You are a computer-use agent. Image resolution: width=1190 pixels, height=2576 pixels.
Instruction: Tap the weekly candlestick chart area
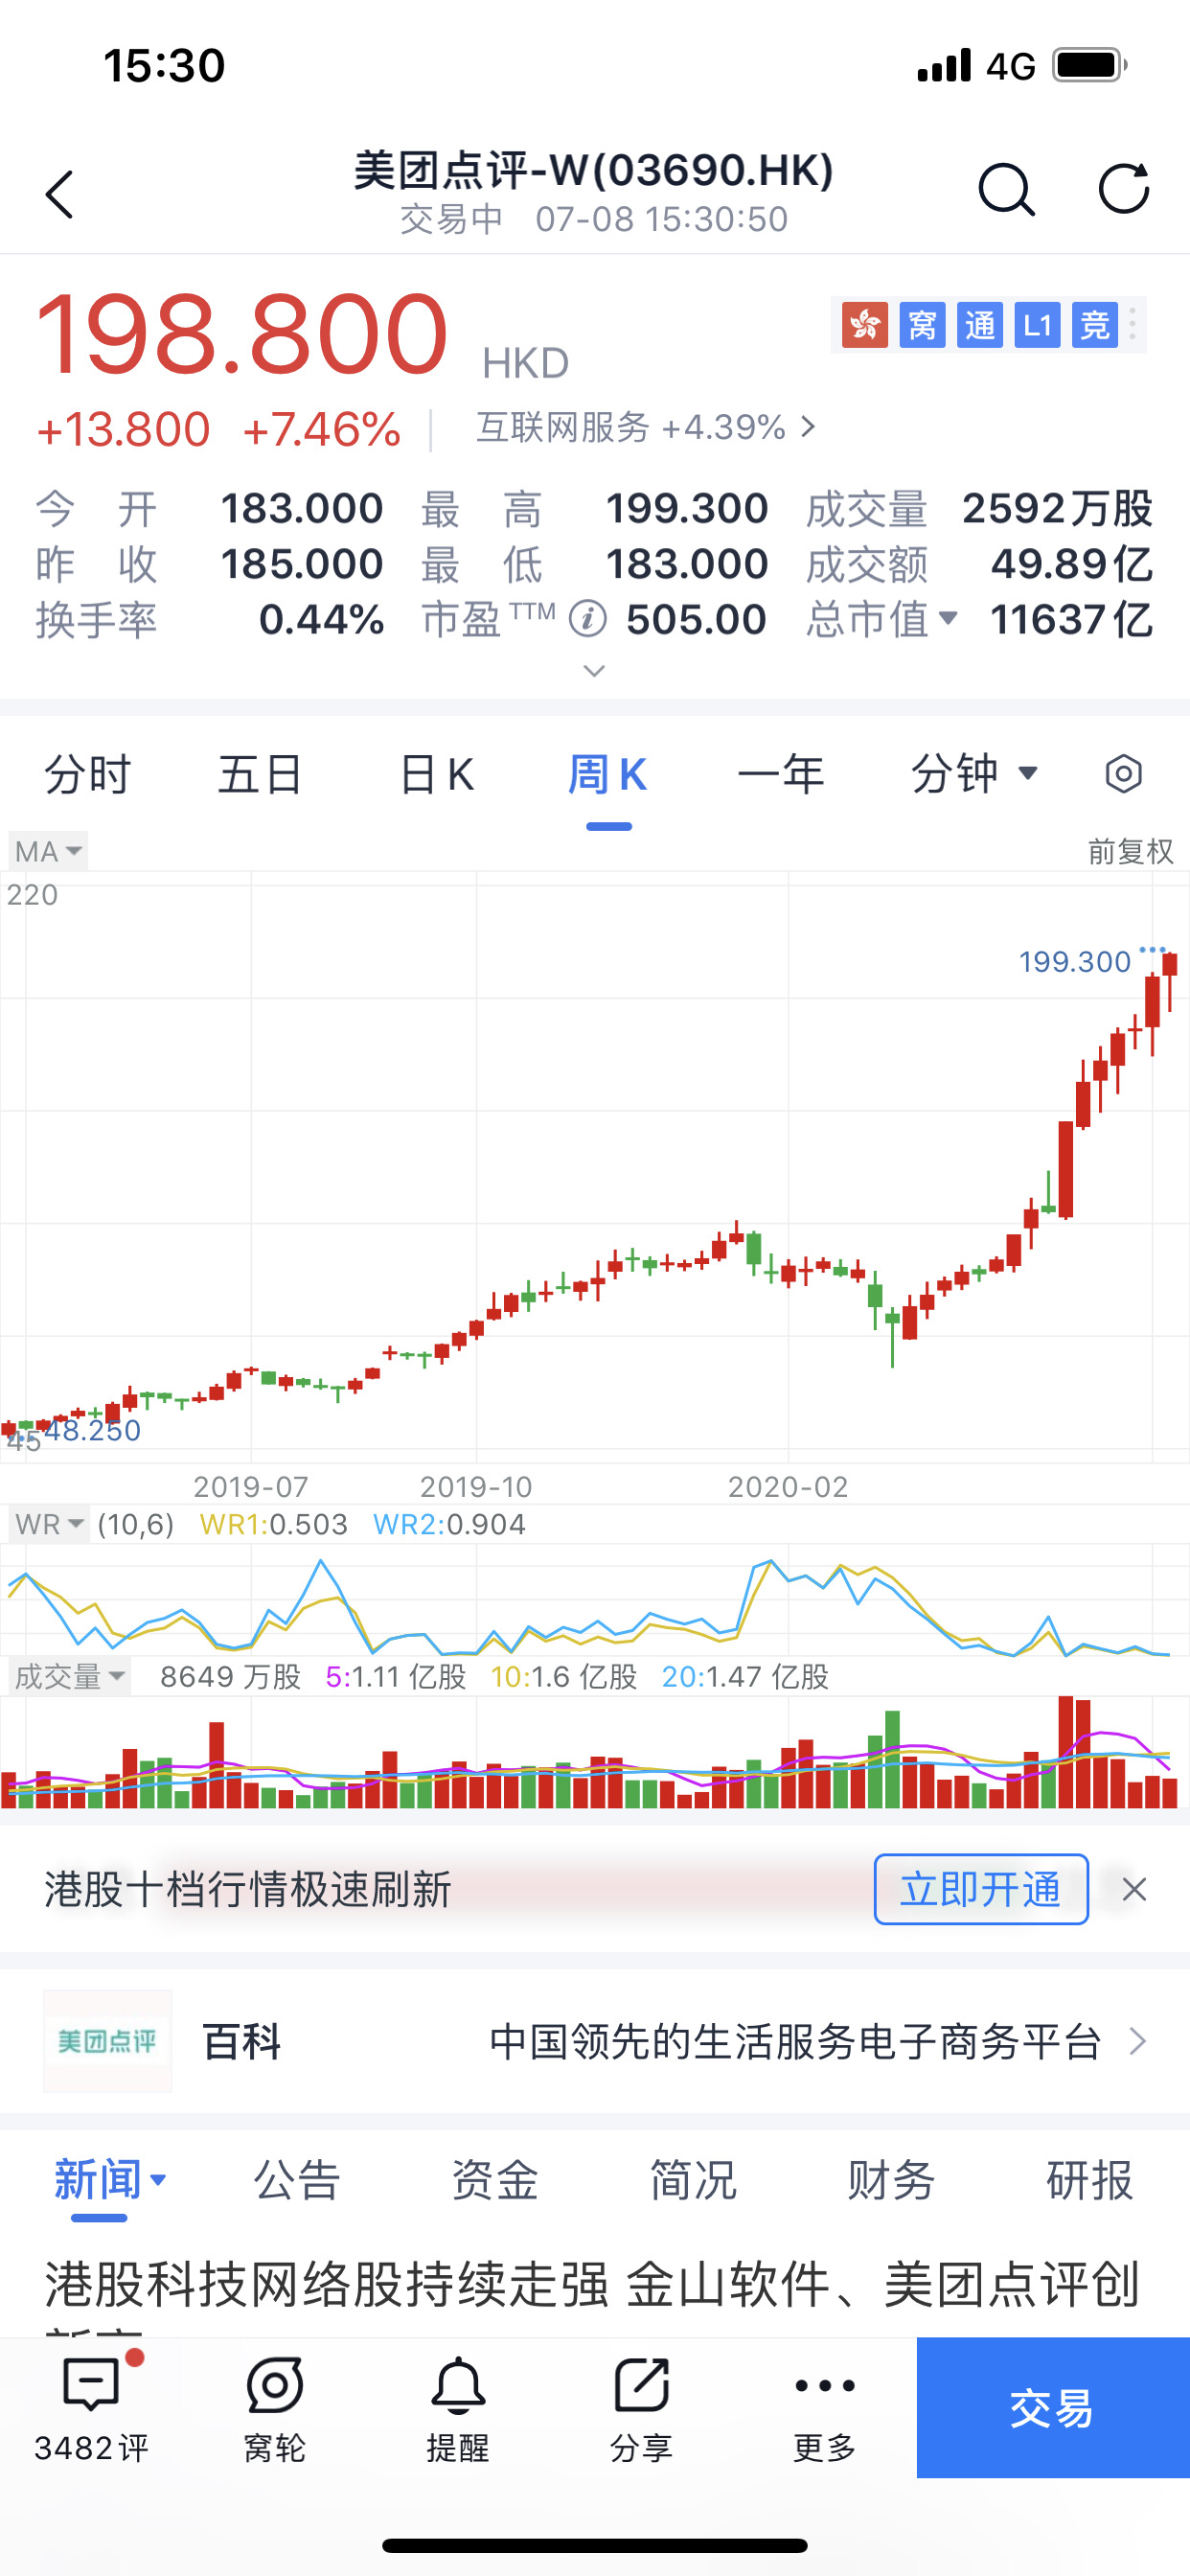pyautogui.click(x=595, y=1166)
